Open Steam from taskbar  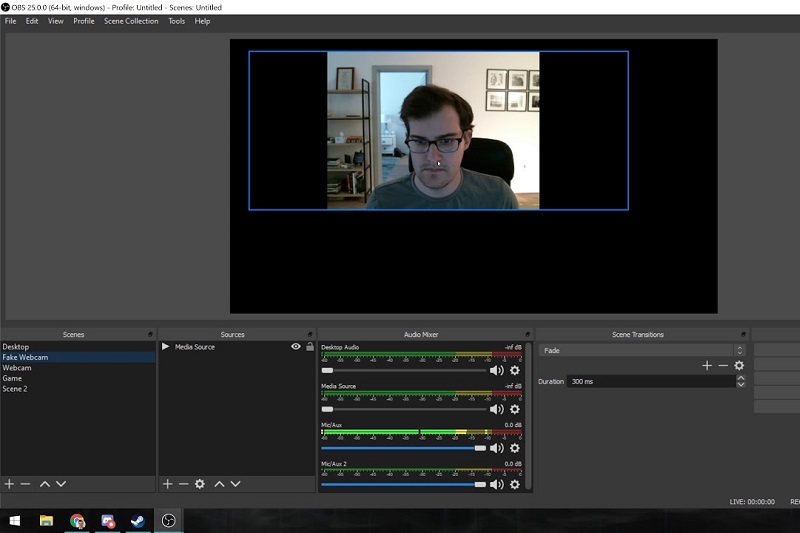pyautogui.click(x=137, y=521)
